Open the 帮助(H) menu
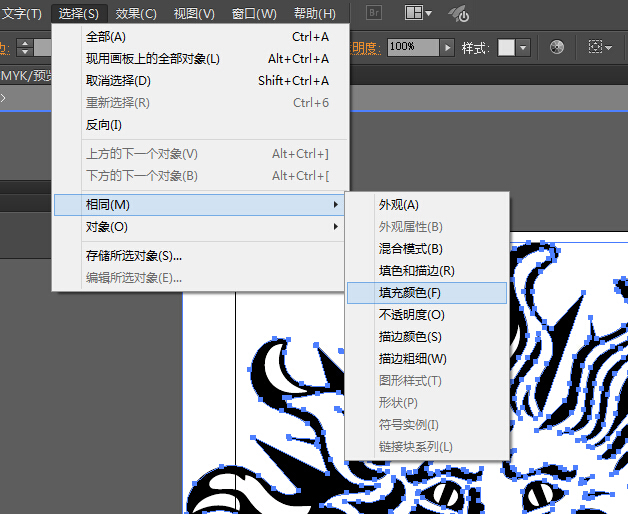 click(315, 14)
